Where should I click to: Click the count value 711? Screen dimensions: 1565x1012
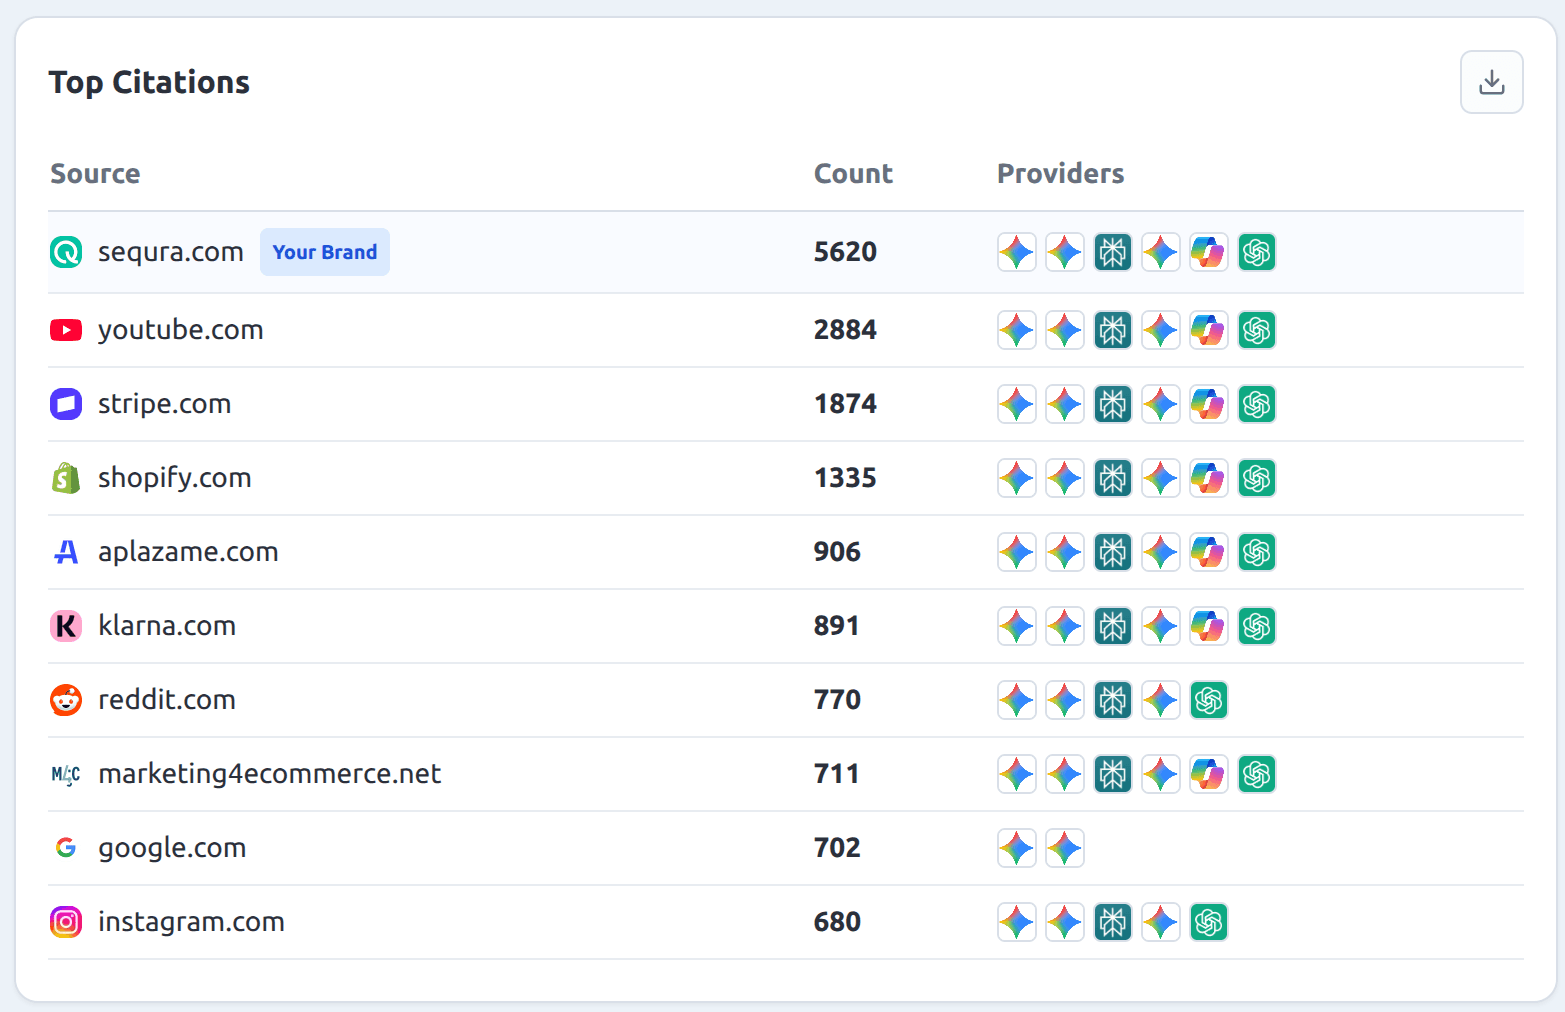pyautogui.click(x=837, y=774)
